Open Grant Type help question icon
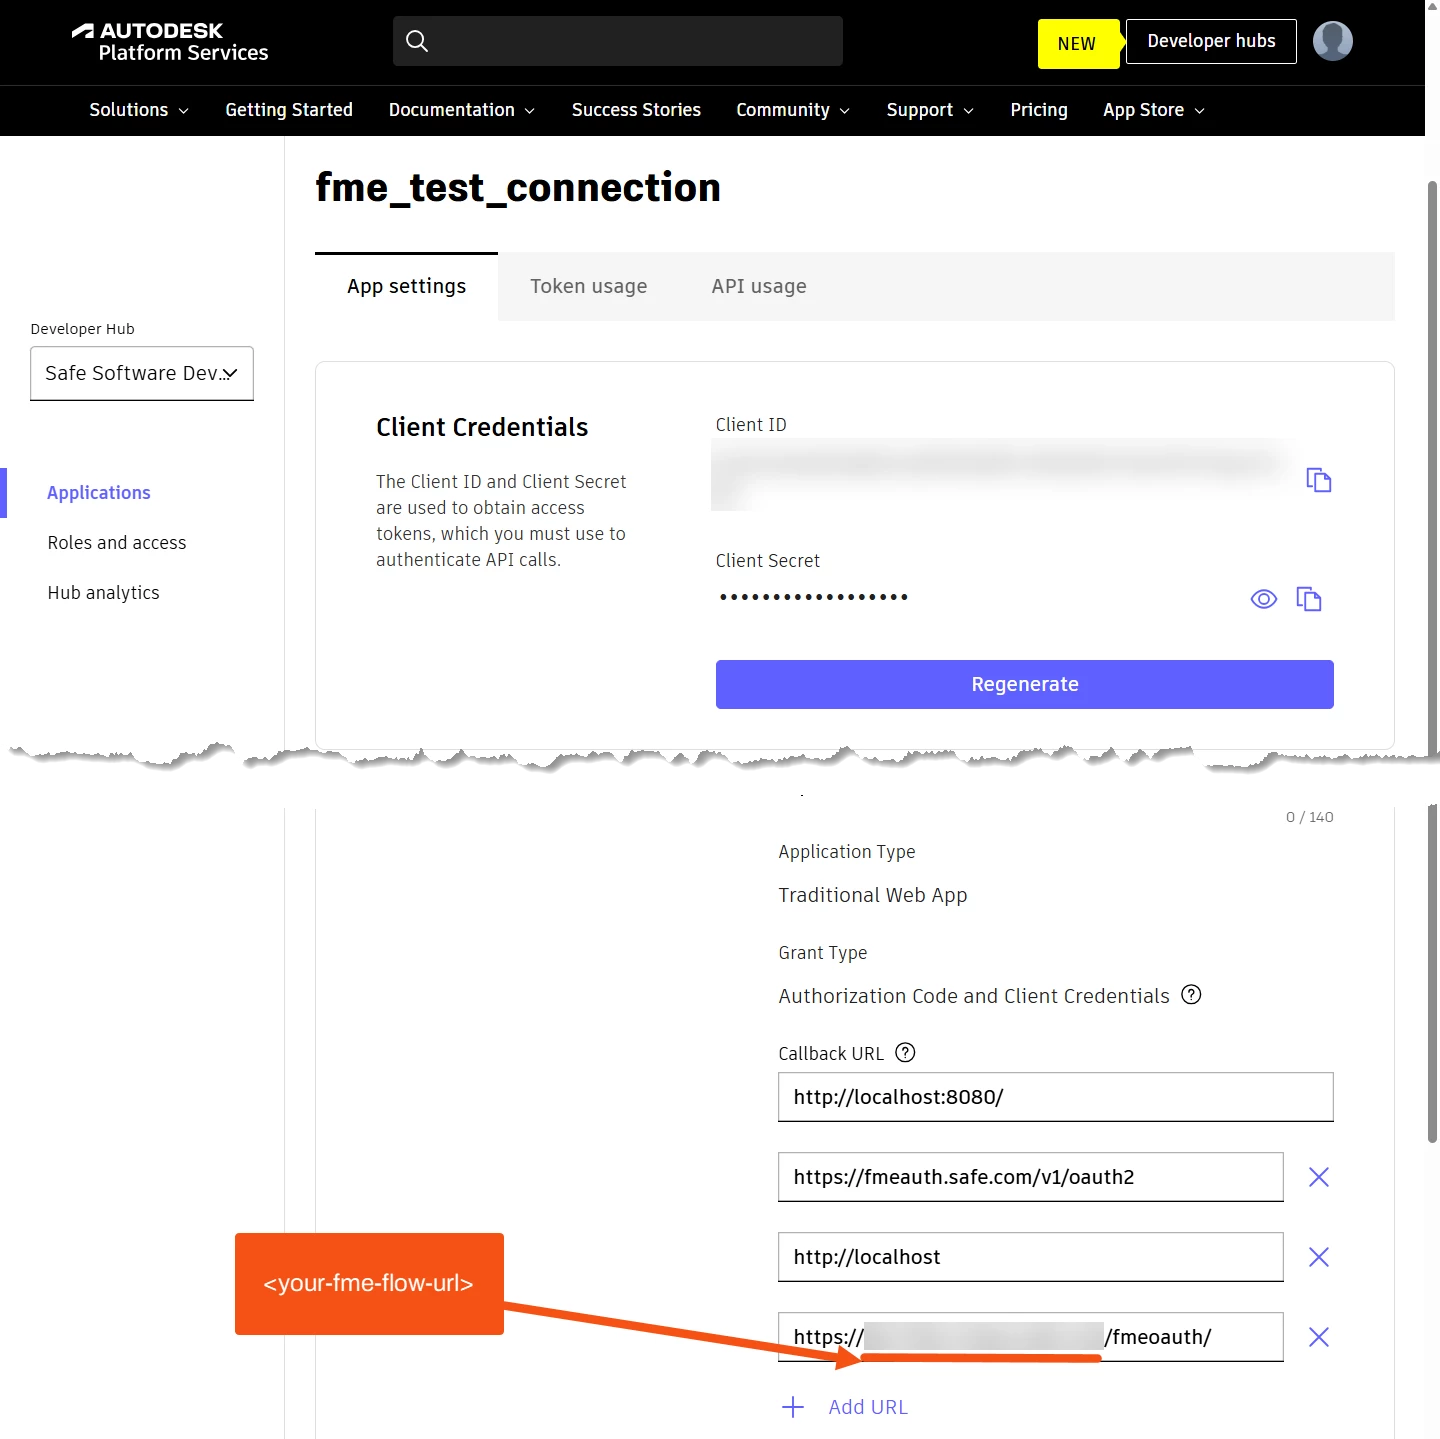 click(1191, 995)
